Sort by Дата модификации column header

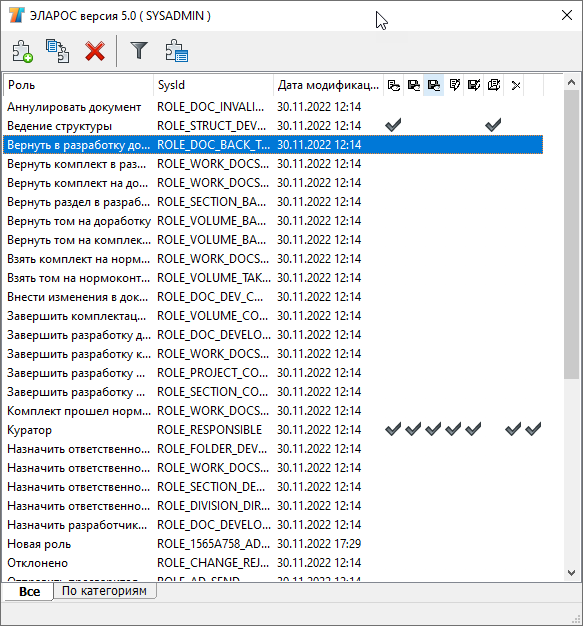[328, 85]
